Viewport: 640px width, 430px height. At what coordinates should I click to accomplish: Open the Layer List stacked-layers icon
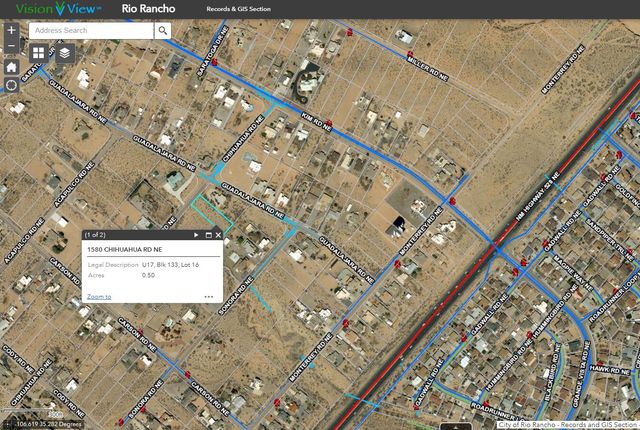64,53
